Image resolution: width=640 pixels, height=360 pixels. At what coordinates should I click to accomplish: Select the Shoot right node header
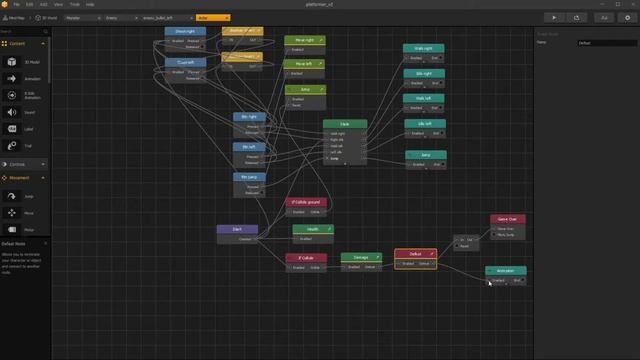click(185, 31)
